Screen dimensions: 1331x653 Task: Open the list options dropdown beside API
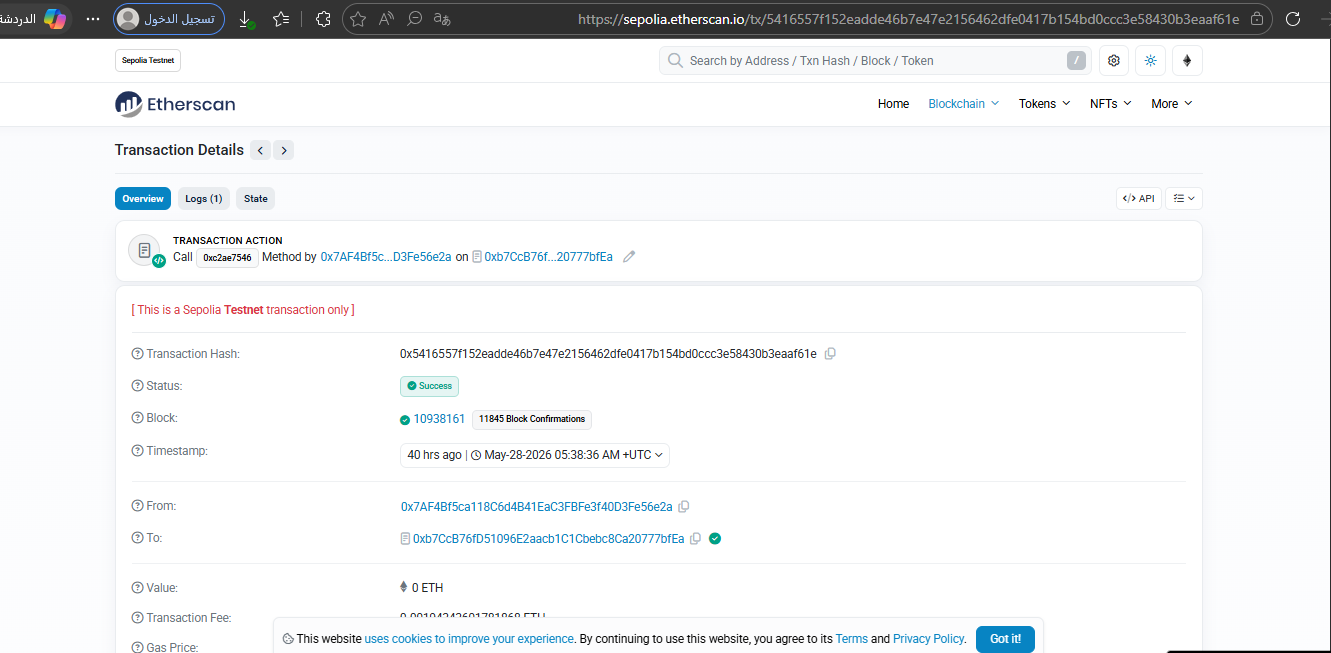[1184, 199]
